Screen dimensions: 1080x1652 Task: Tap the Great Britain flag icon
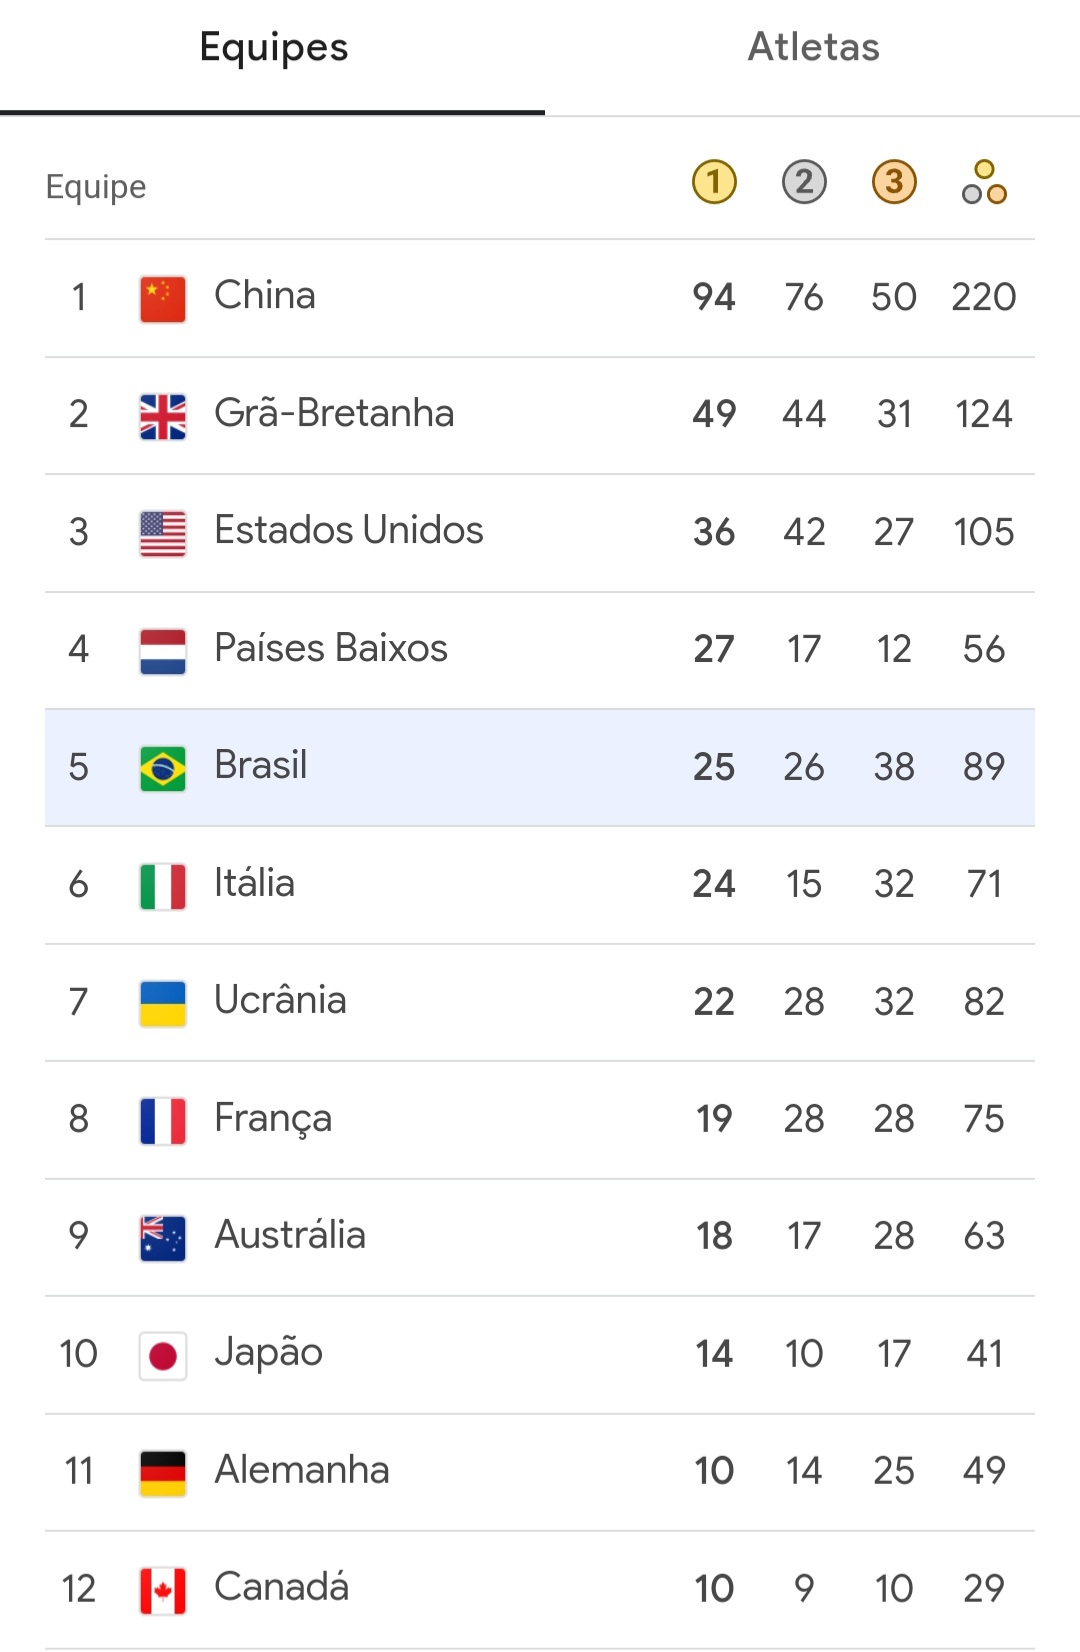pos(163,416)
